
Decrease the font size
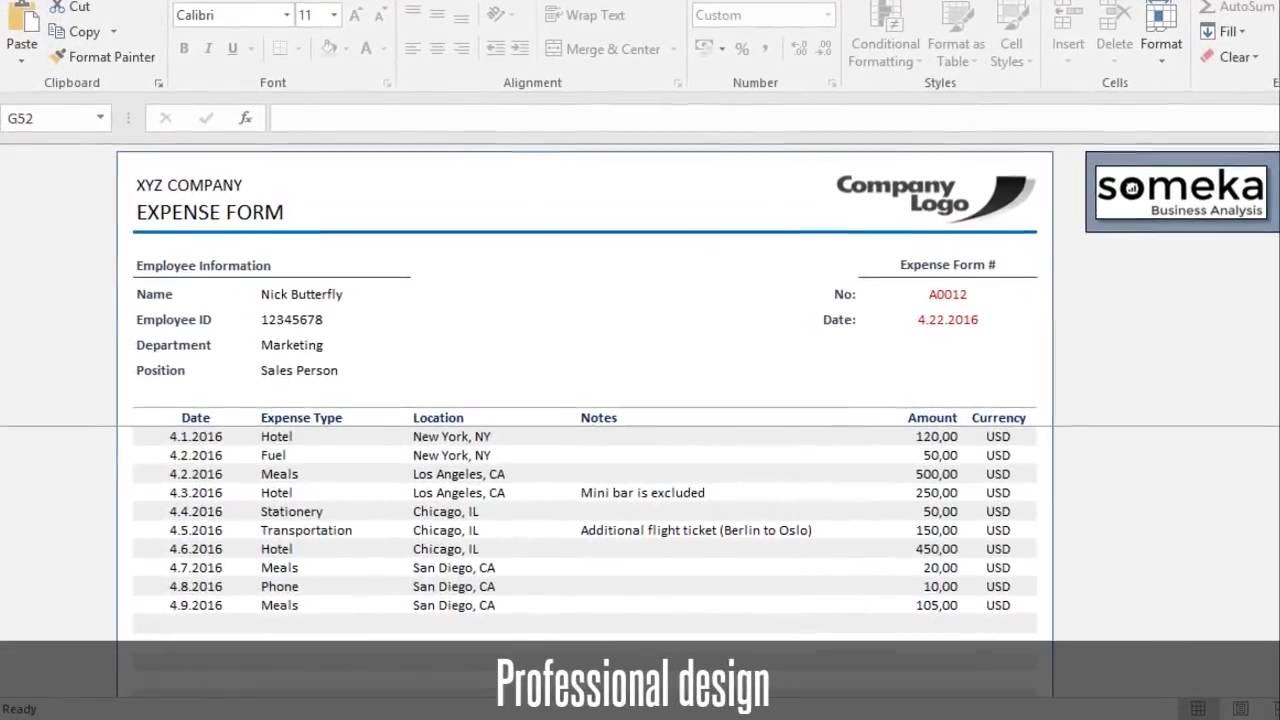(x=379, y=15)
